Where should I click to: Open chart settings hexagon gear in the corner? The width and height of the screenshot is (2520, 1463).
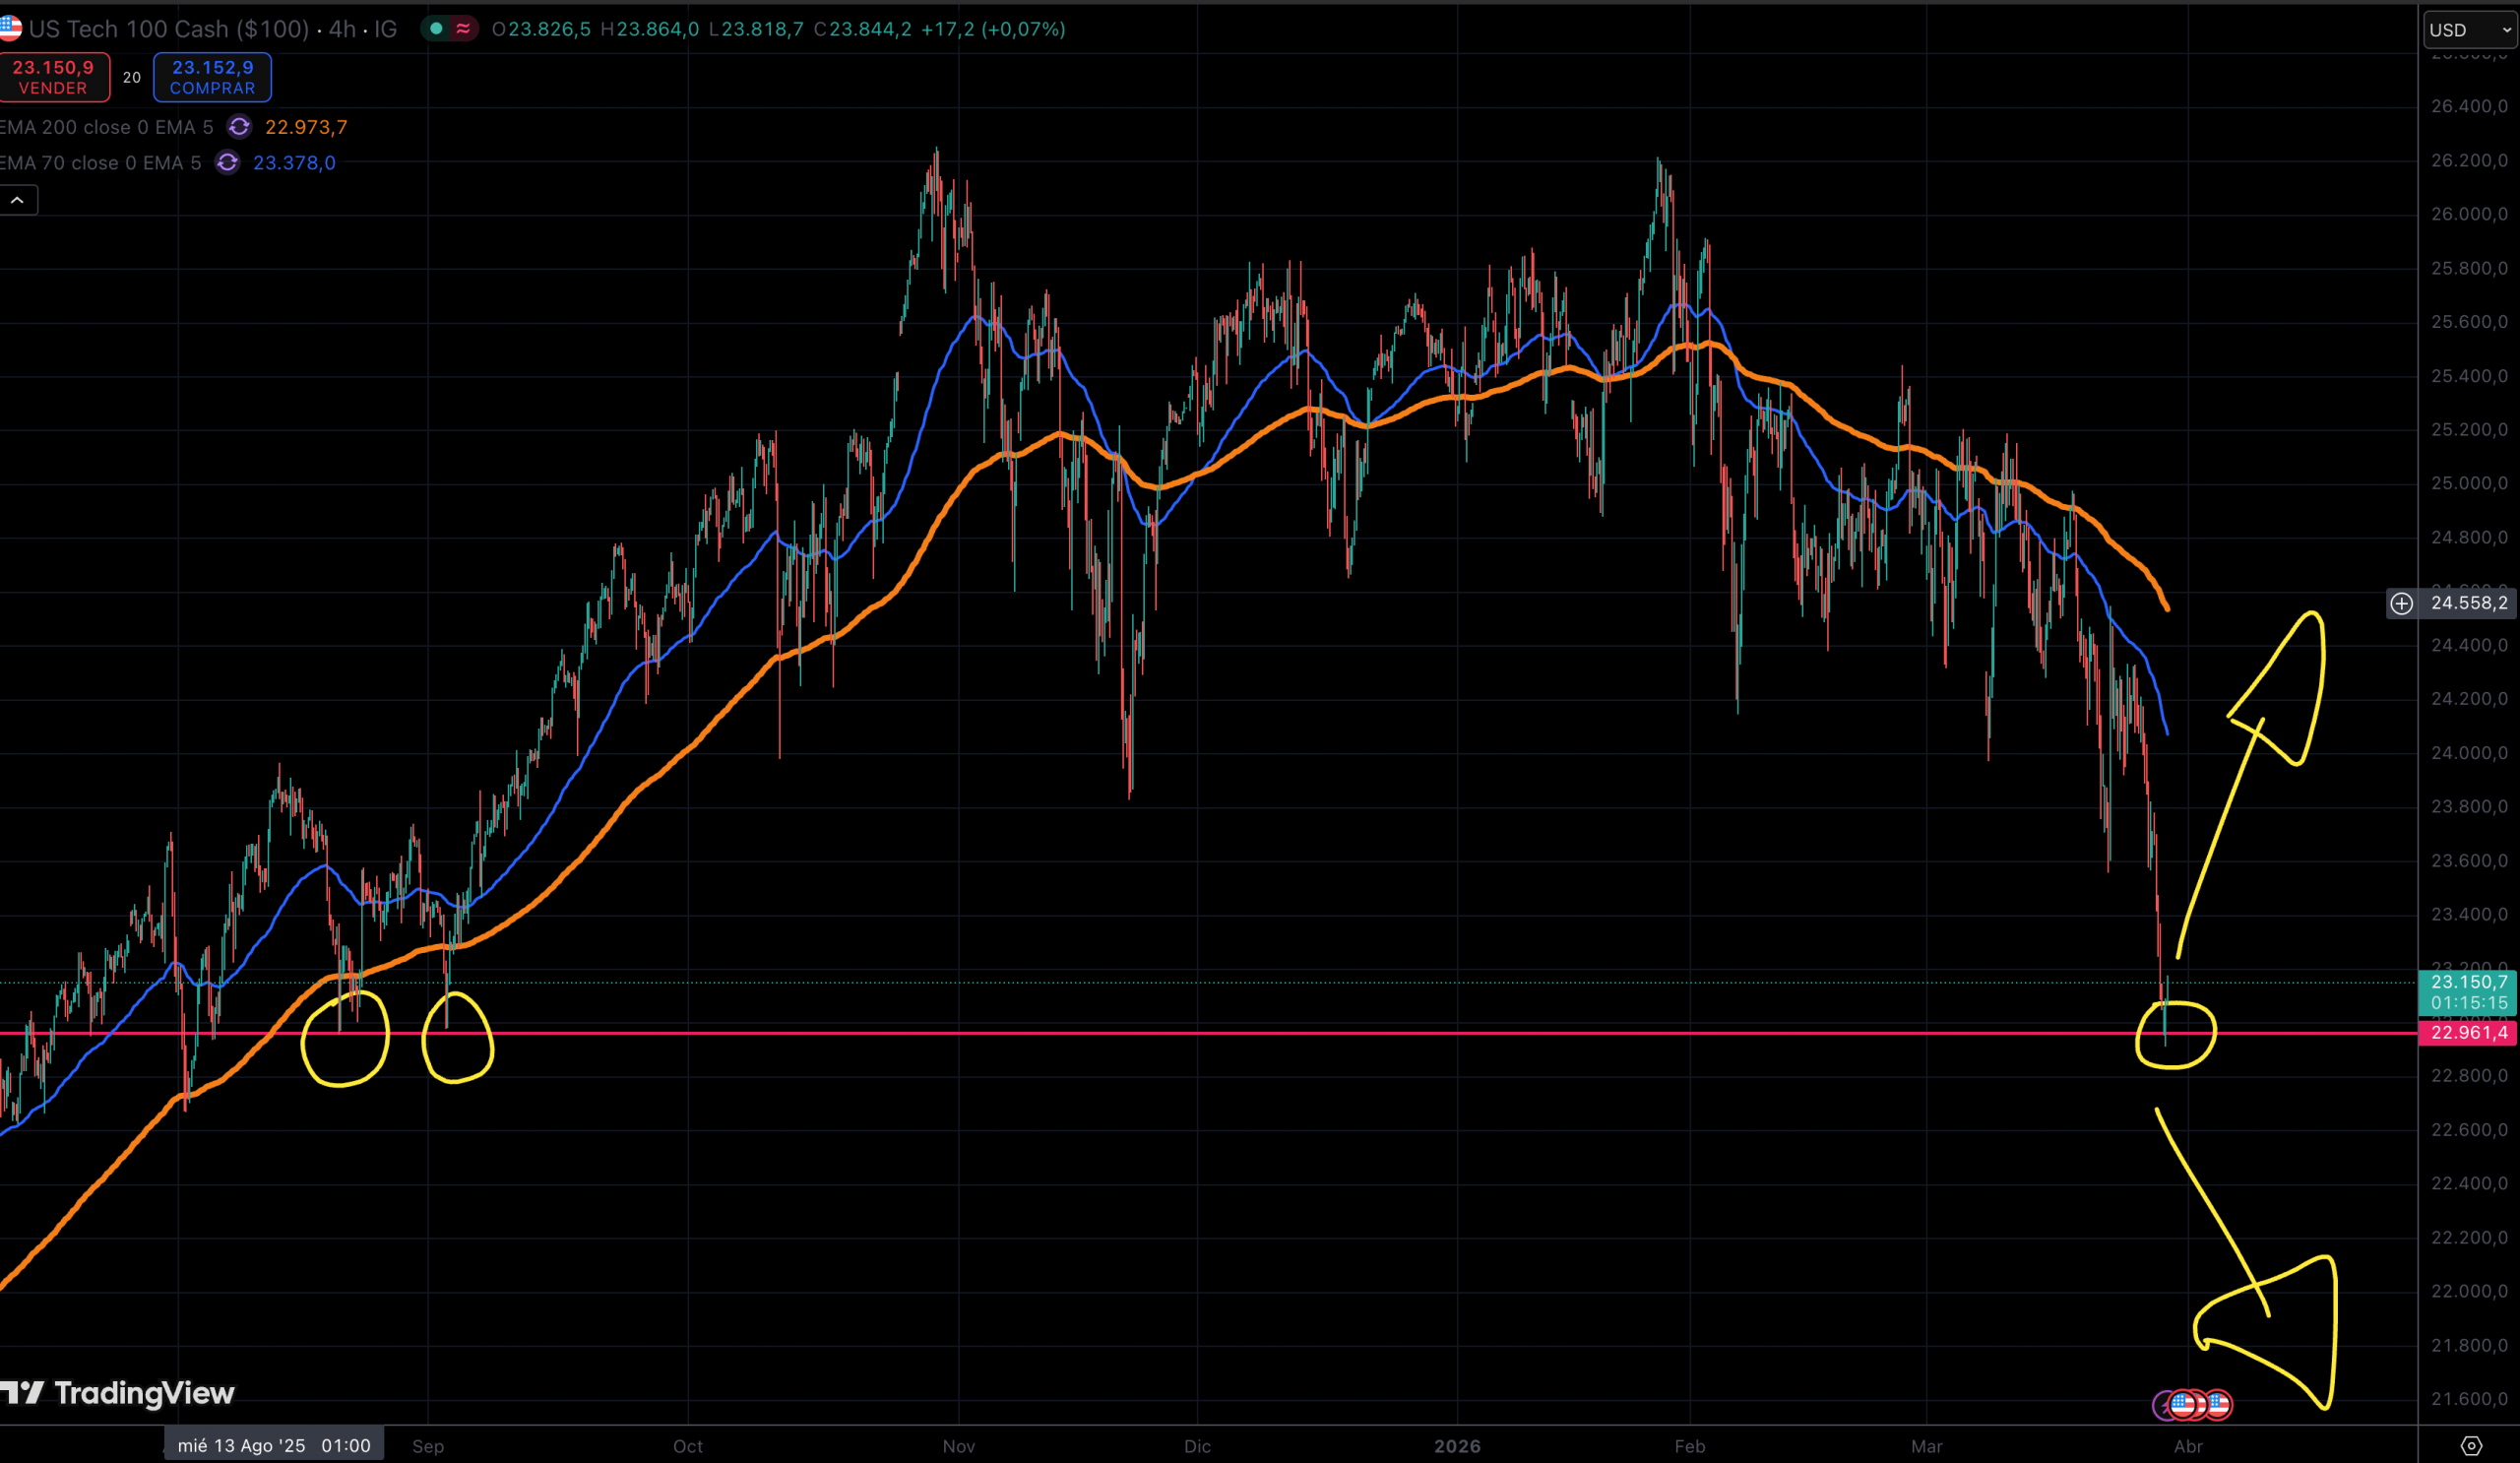coord(2471,1446)
